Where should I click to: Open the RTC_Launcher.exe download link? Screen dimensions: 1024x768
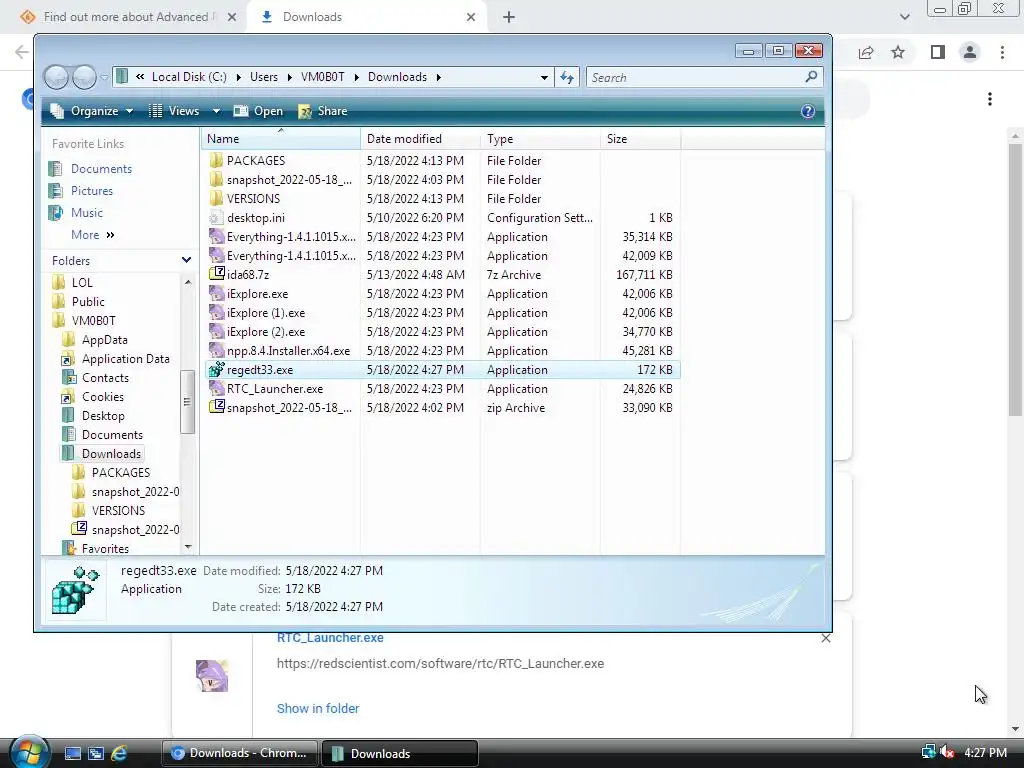coord(330,638)
